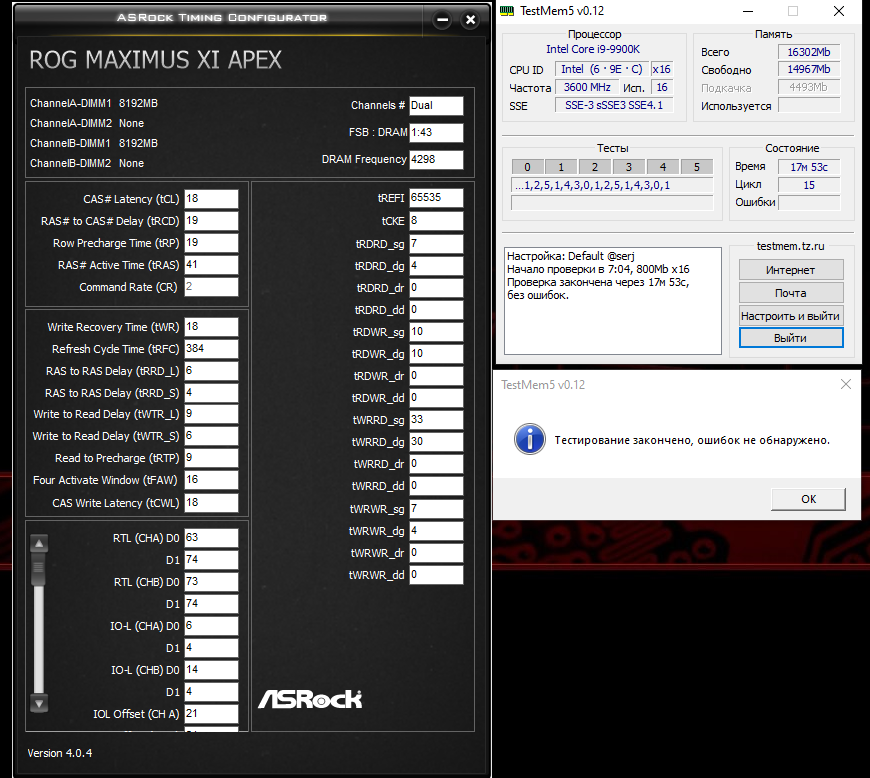Click the ChannelA-DIMM1 8192MB entry
This screenshot has width=870, height=778.
tap(94, 103)
